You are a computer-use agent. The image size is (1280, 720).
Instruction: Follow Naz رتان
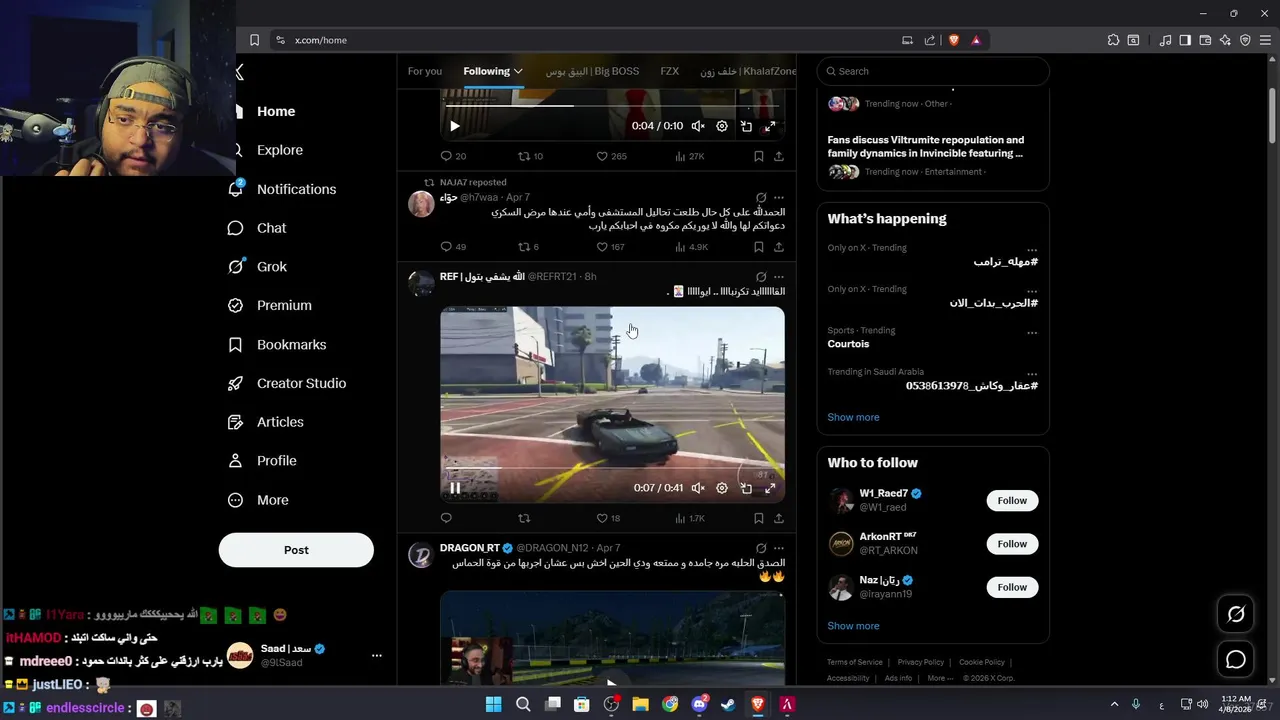pos(1012,587)
